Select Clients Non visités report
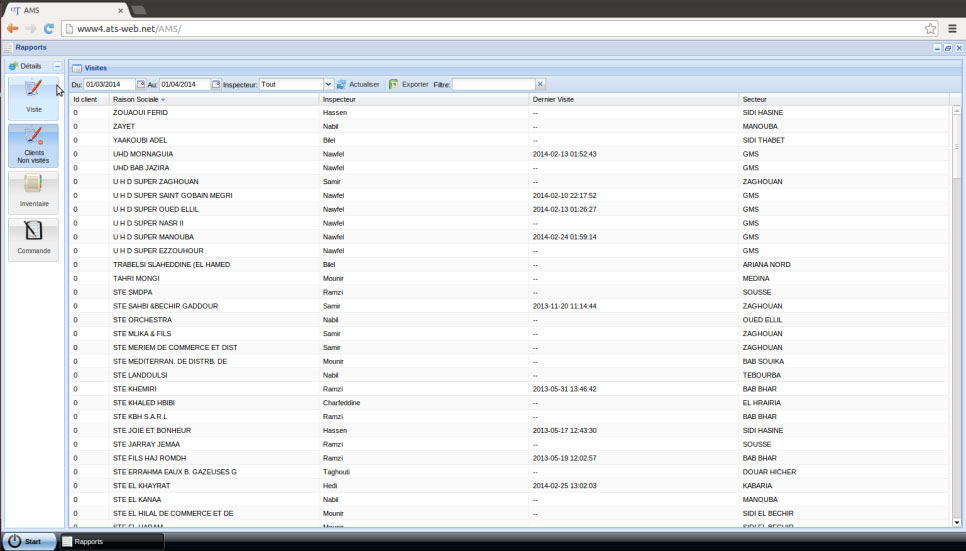 (33, 145)
